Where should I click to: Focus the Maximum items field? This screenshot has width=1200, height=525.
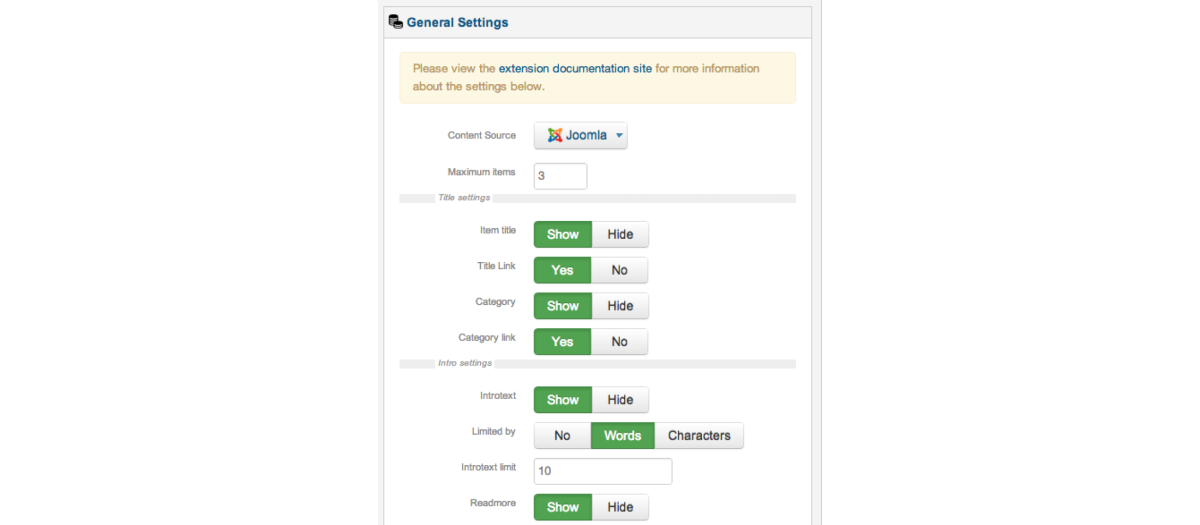(x=560, y=176)
